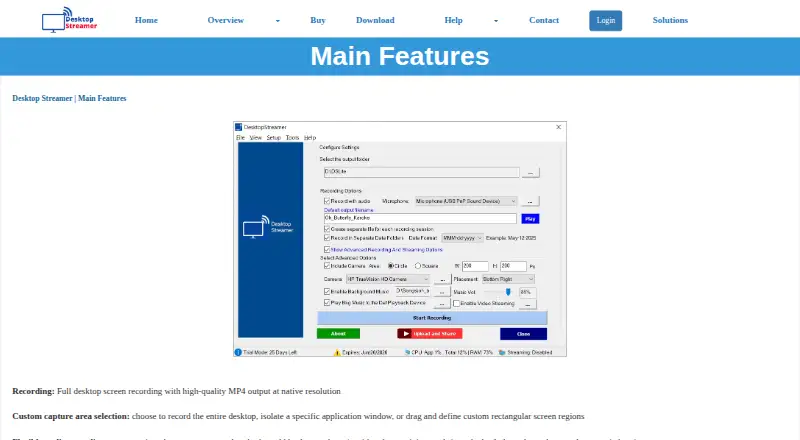Open the Overview navigation link
The image size is (800, 440).
(x=226, y=20)
